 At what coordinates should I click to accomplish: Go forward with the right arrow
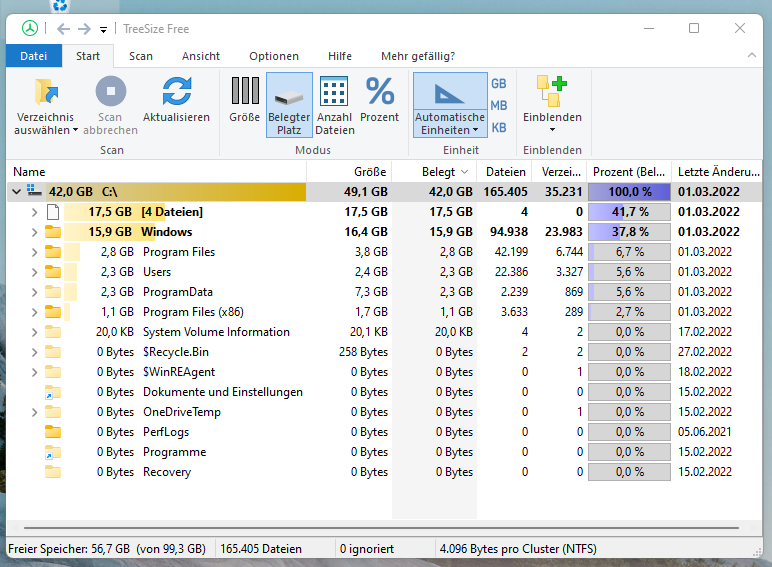click(x=85, y=29)
